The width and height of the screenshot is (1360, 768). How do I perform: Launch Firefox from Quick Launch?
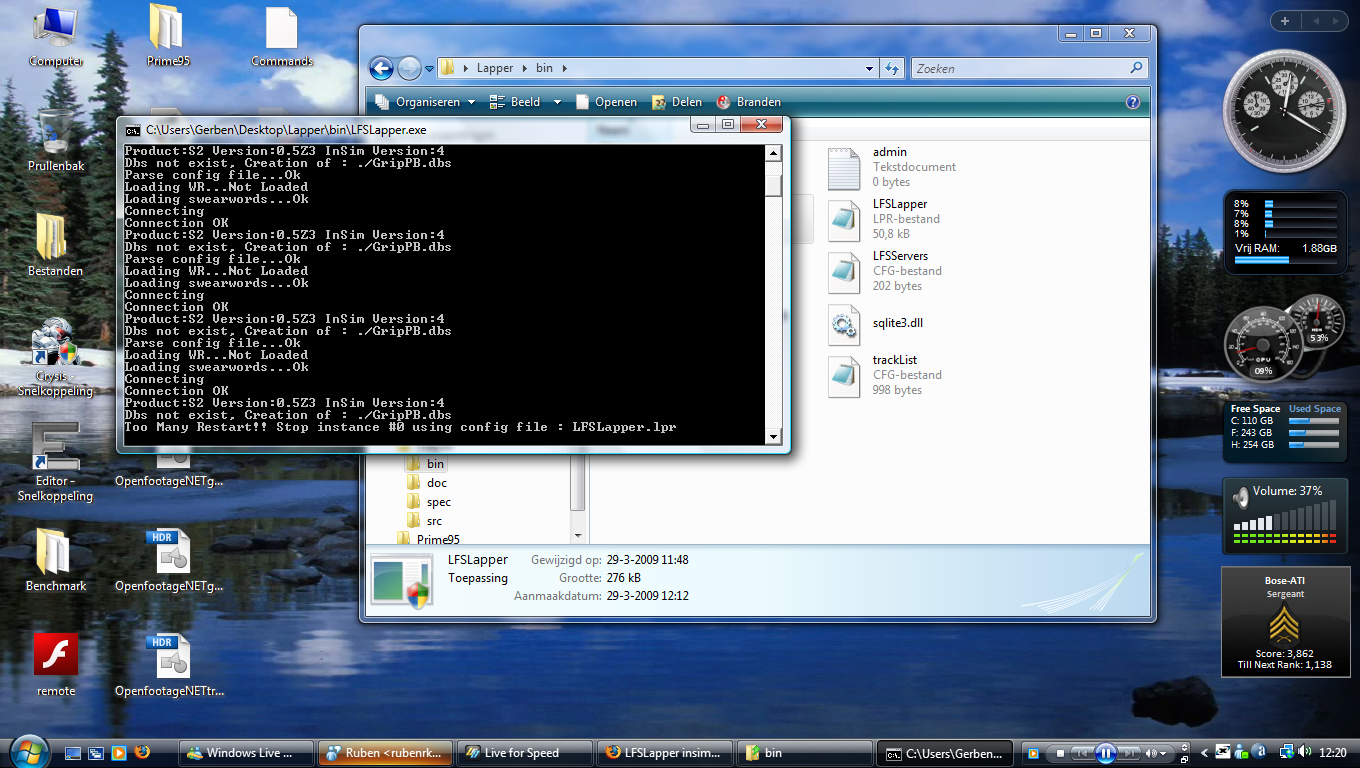(142, 753)
